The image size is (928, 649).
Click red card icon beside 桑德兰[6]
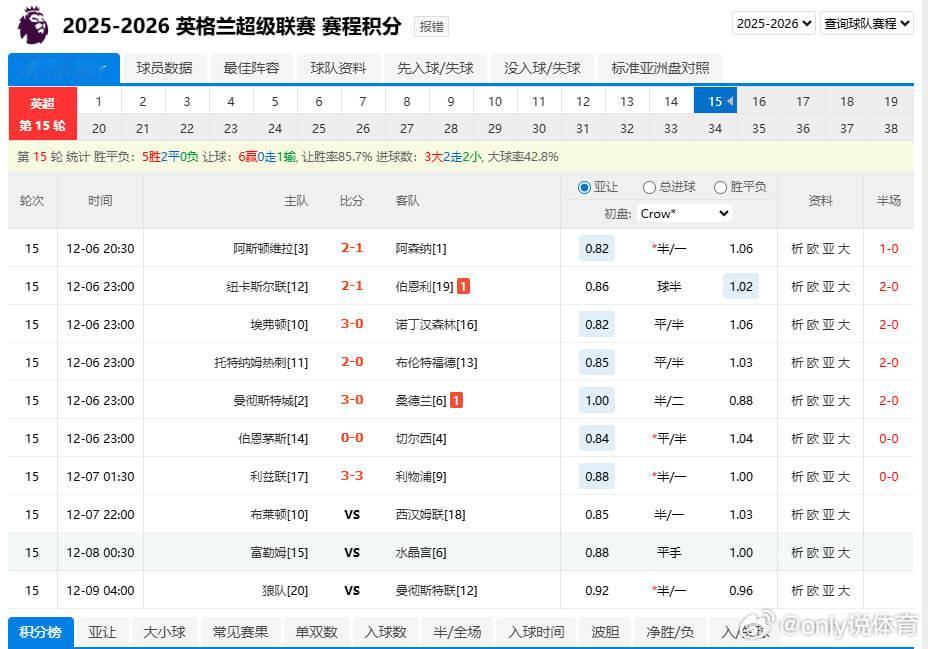(x=456, y=400)
